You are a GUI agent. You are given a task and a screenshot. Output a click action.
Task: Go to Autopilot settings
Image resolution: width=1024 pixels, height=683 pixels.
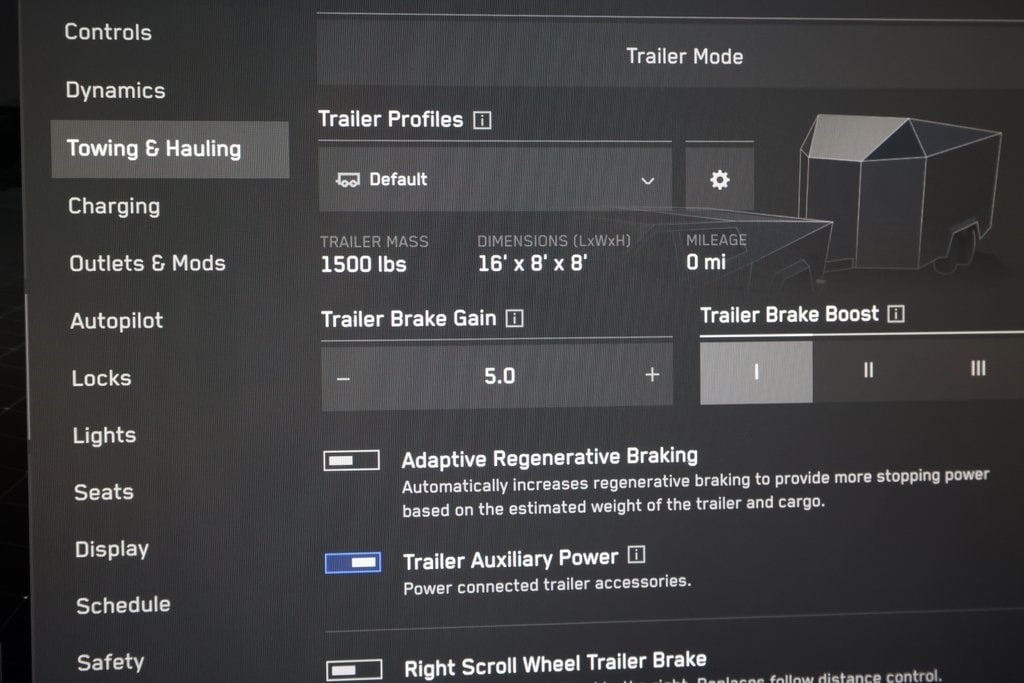(116, 321)
